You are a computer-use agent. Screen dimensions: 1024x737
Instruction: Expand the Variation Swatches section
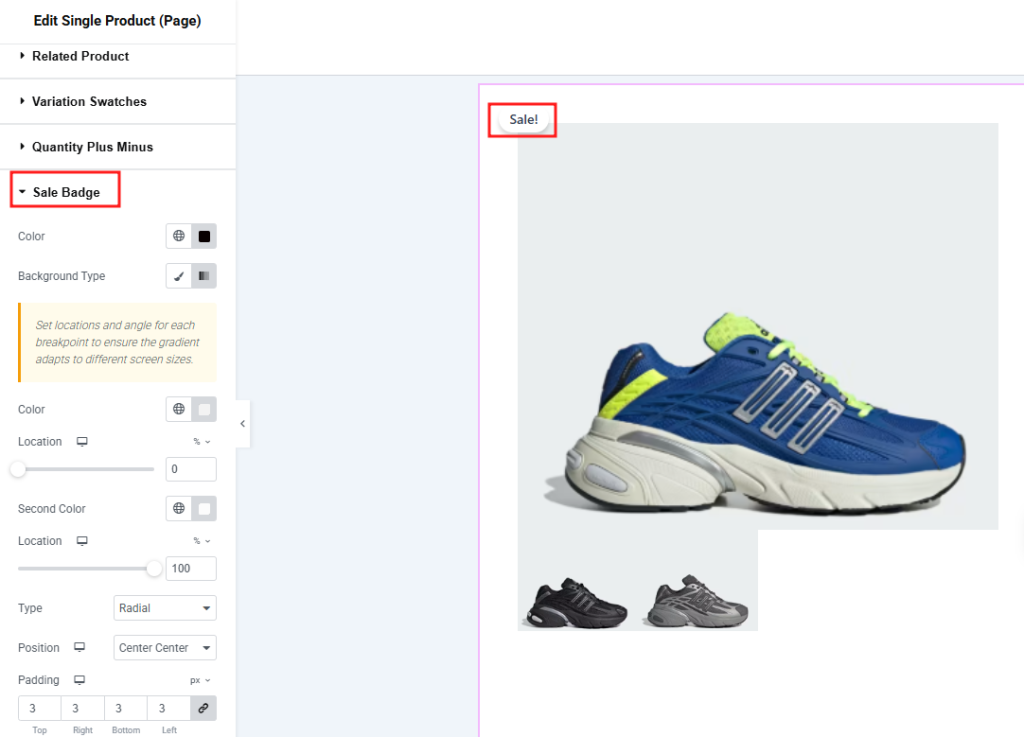(118, 102)
